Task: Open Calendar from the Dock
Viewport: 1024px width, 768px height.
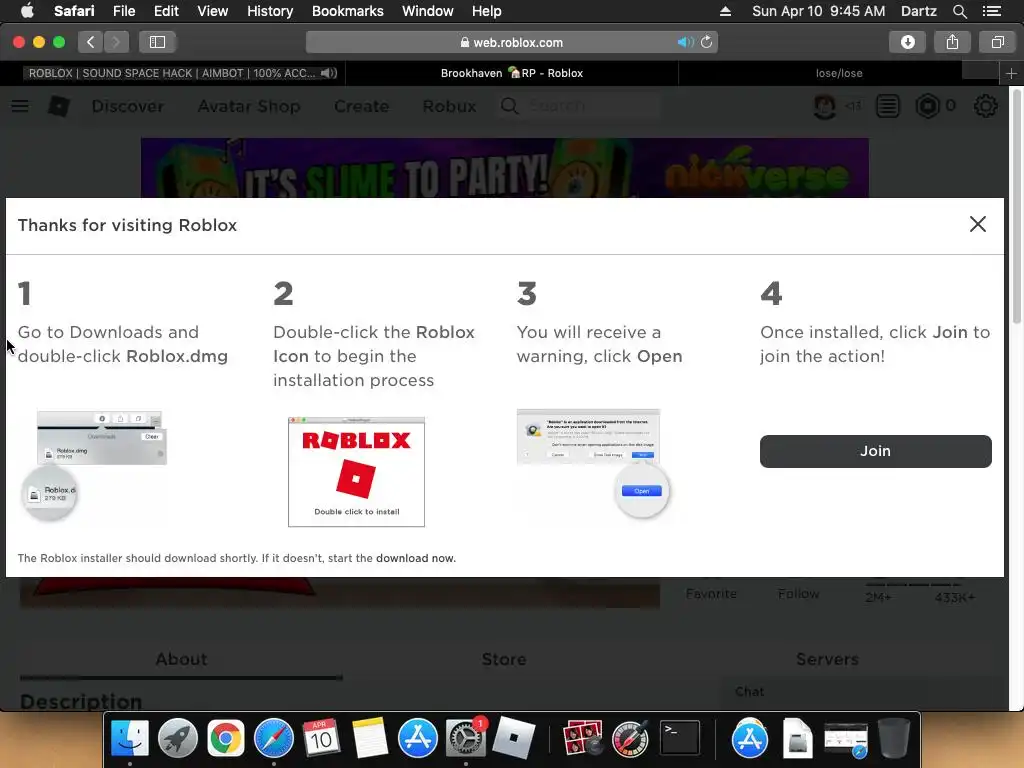Action: [321, 739]
